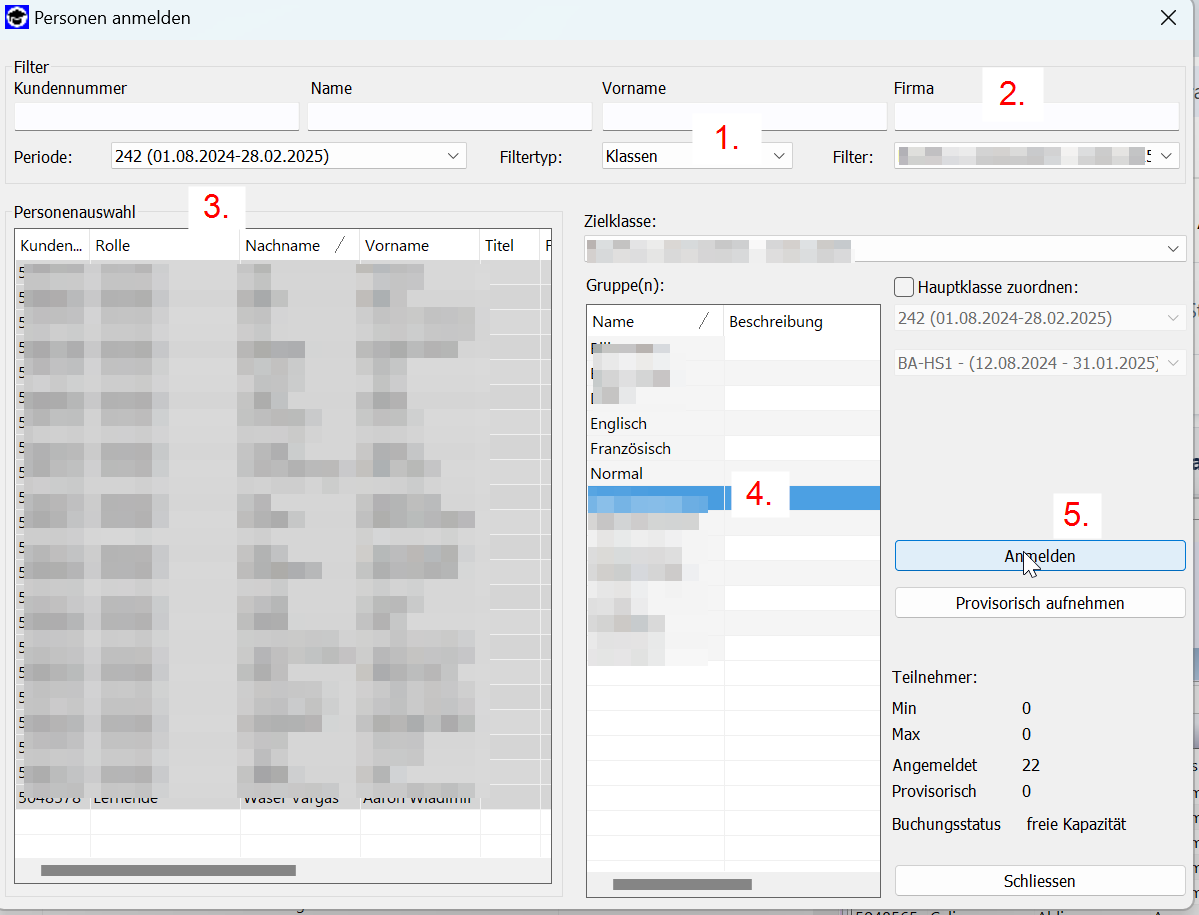Focus the Name filter input field
Viewport: 1199px width, 915px height.
[449, 116]
